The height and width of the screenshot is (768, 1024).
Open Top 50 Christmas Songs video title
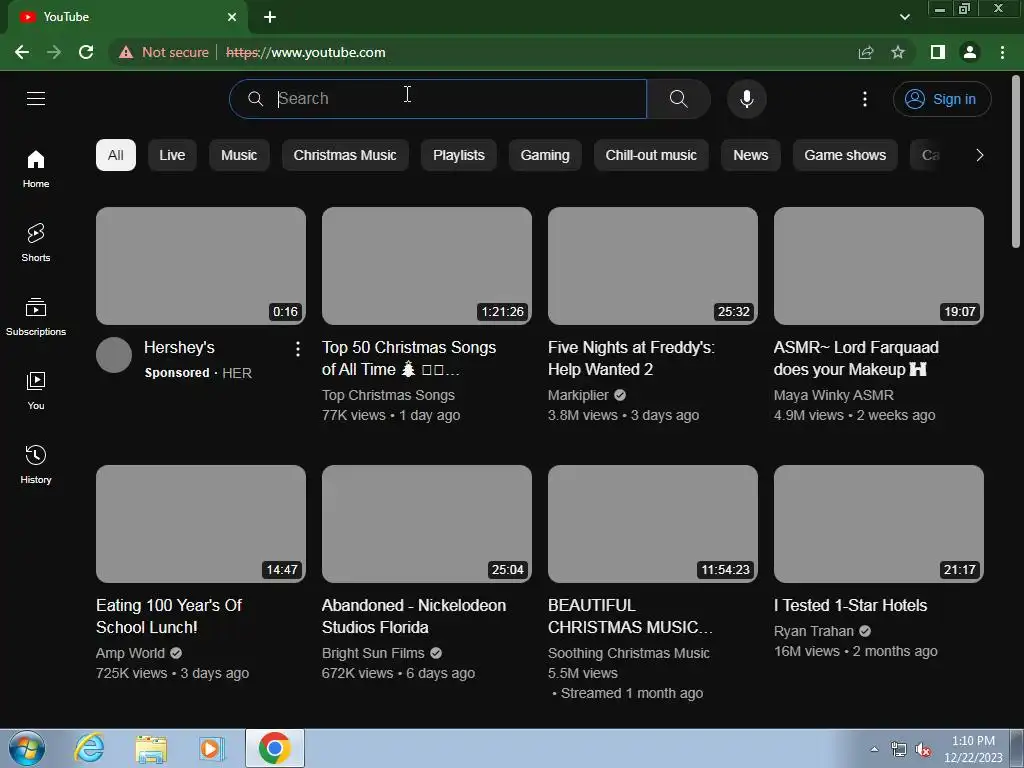pos(409,359)
